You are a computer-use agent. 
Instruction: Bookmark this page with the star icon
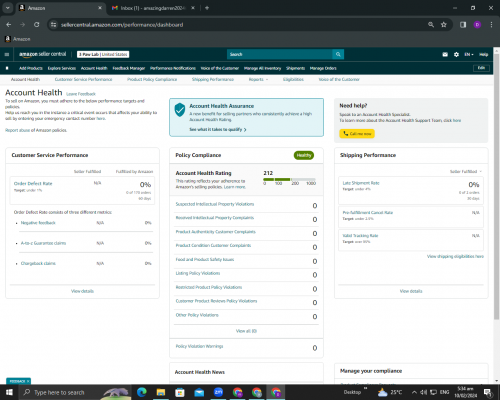444,25
